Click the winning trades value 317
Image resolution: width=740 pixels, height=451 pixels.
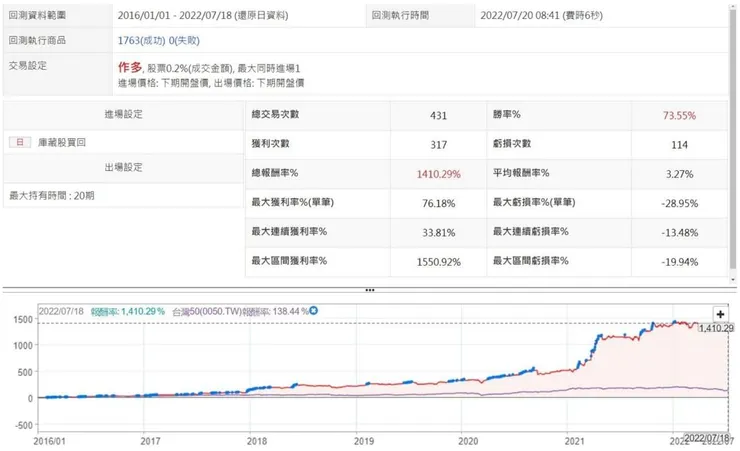438,145
